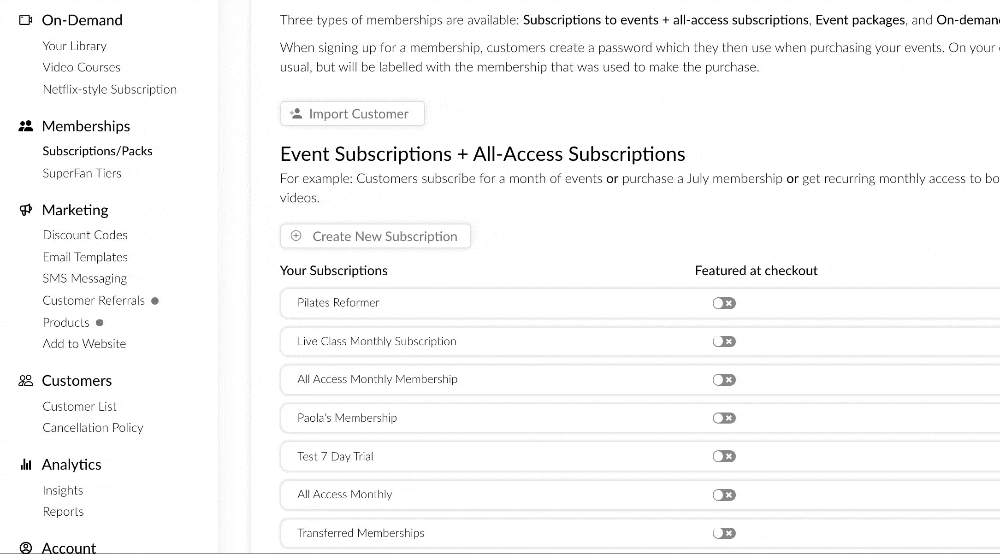Open the Transferred Memberships subscription row

[640, 534]
